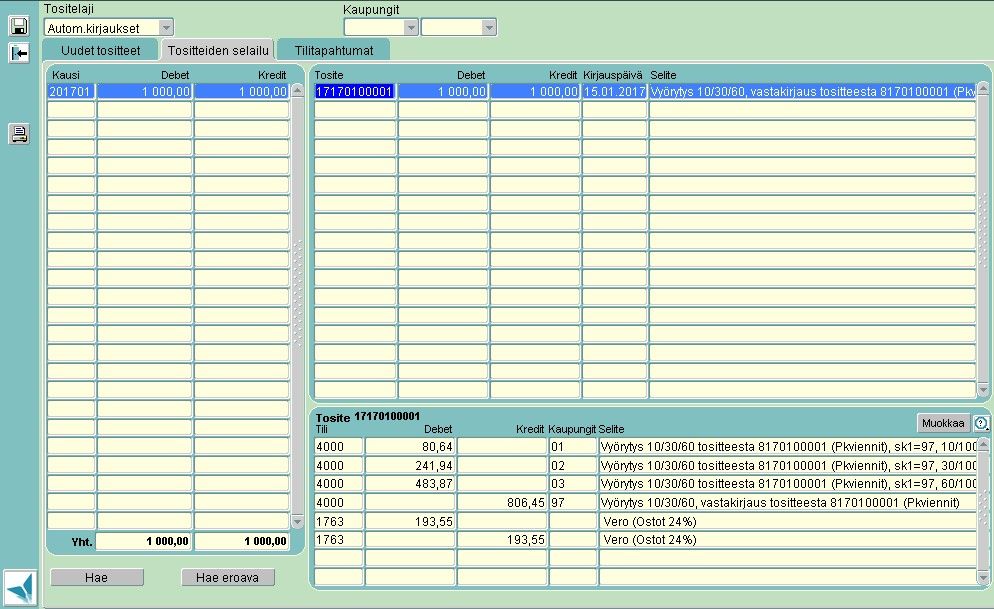Viewport: 994px width, 609px height.
Task: Click scroll up arrow of Tosite list
Action: coord(983,89)
